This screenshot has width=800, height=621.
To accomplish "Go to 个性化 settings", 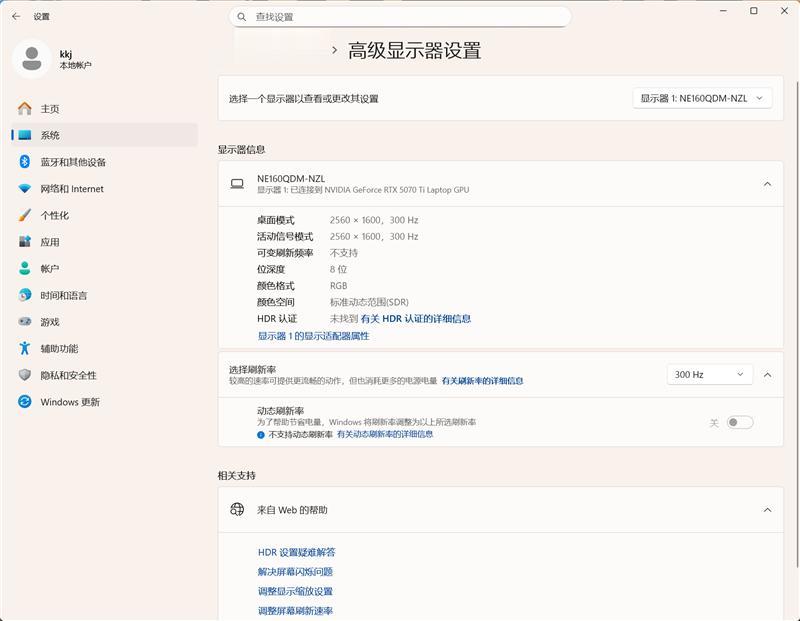I will (x=60, y=214).
